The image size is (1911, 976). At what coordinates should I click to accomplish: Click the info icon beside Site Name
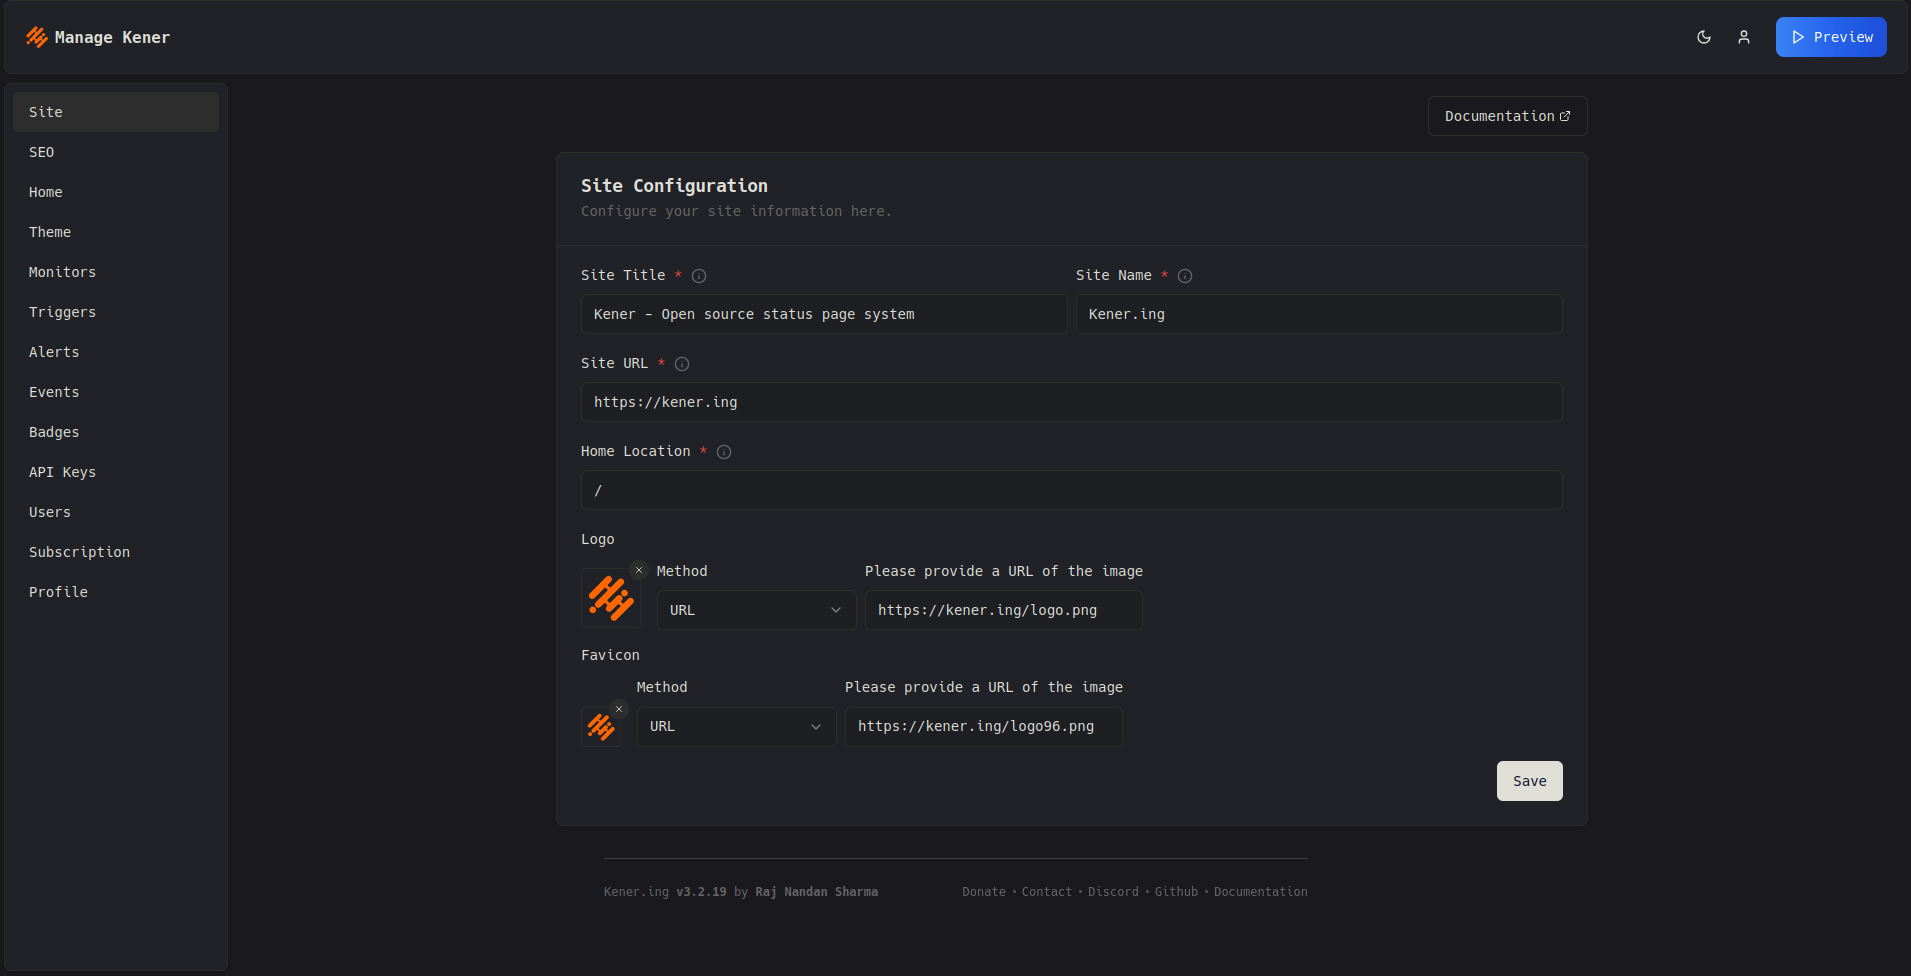tap(1185, 276)
